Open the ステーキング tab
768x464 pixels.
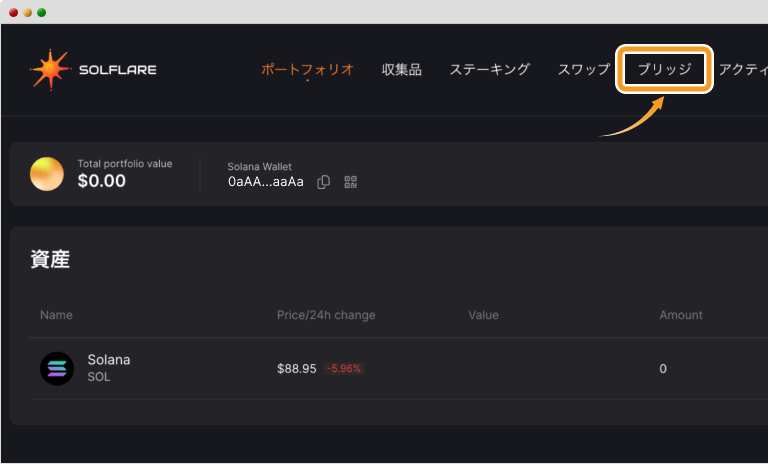(x=490, y=70)
